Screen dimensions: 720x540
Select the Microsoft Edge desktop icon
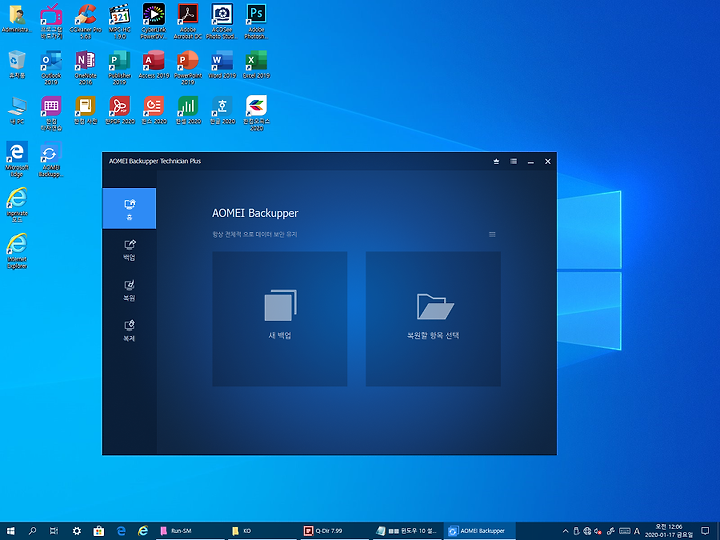click(x=17, y=159)
